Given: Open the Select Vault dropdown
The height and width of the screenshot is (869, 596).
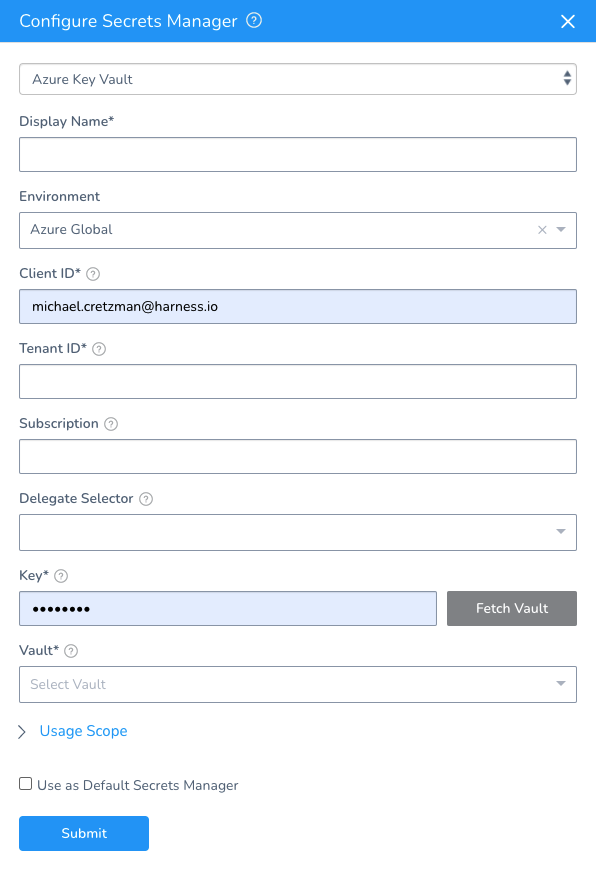Looking at the screenshot, I should 298,684.
